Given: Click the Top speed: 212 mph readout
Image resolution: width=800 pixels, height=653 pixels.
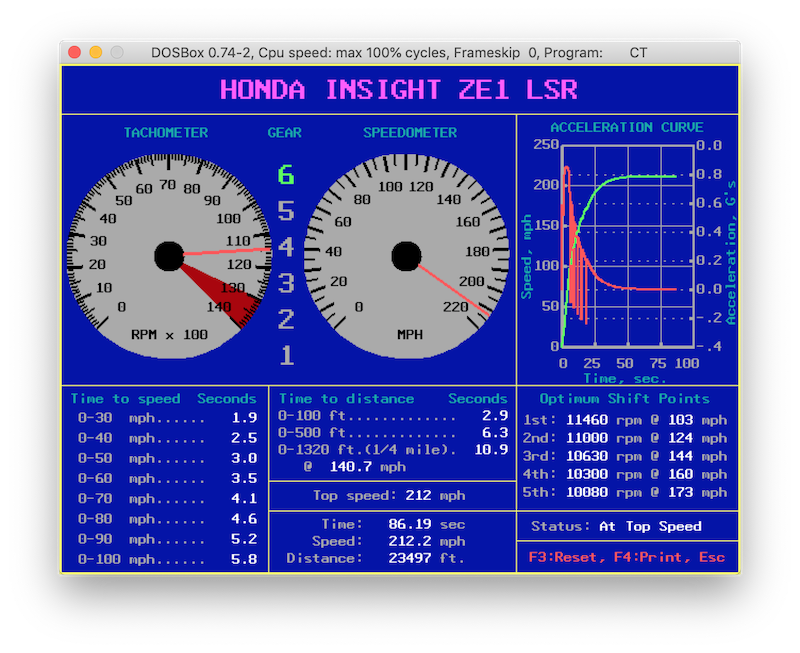Looking at the screenshot, I should [389, 495].
